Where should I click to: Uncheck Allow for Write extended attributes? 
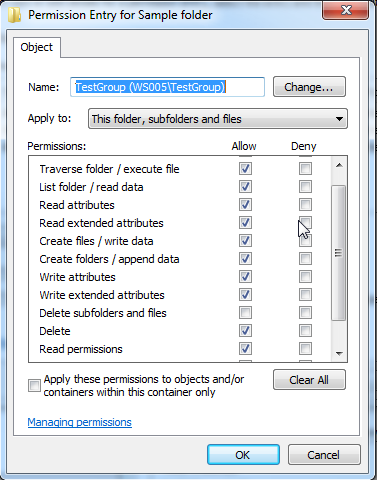tap(245, 295)
